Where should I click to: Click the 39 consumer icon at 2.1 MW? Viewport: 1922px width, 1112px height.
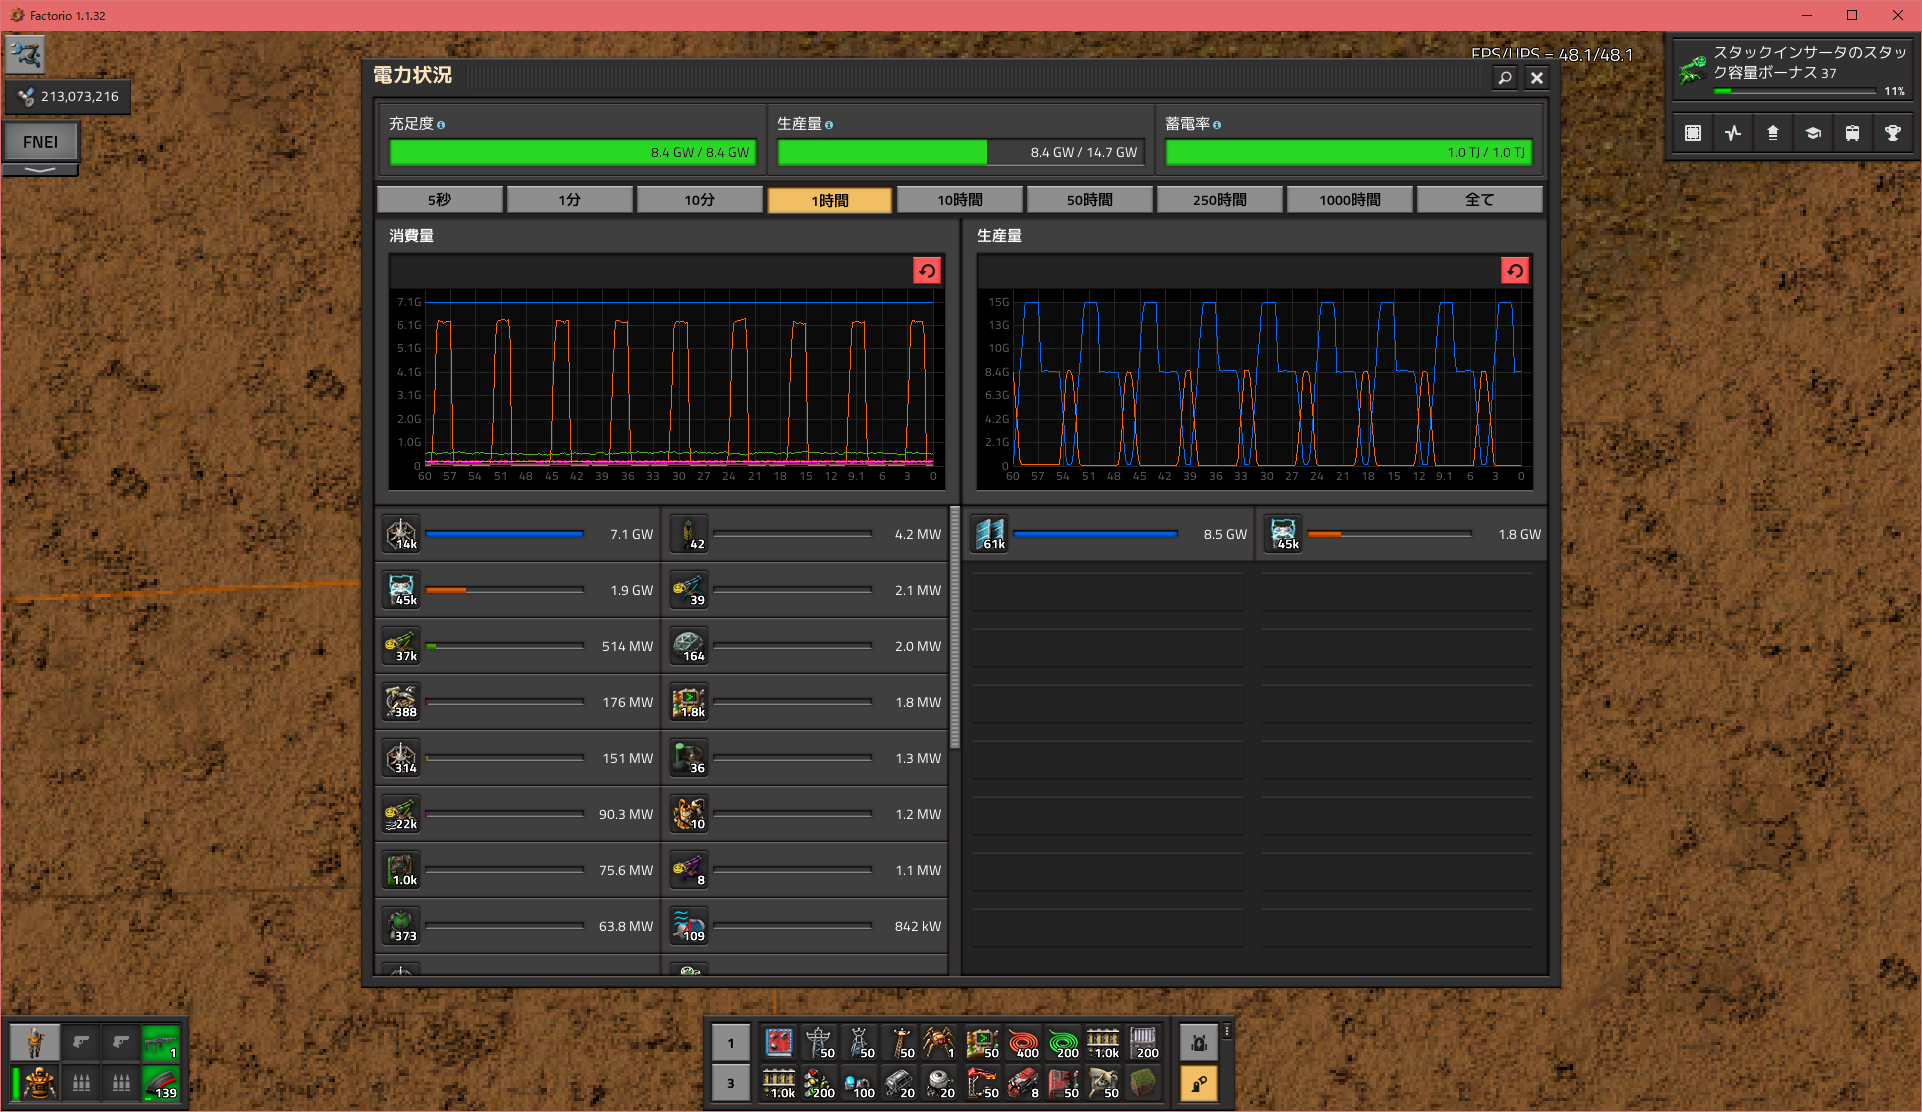(x=689, y=590)
